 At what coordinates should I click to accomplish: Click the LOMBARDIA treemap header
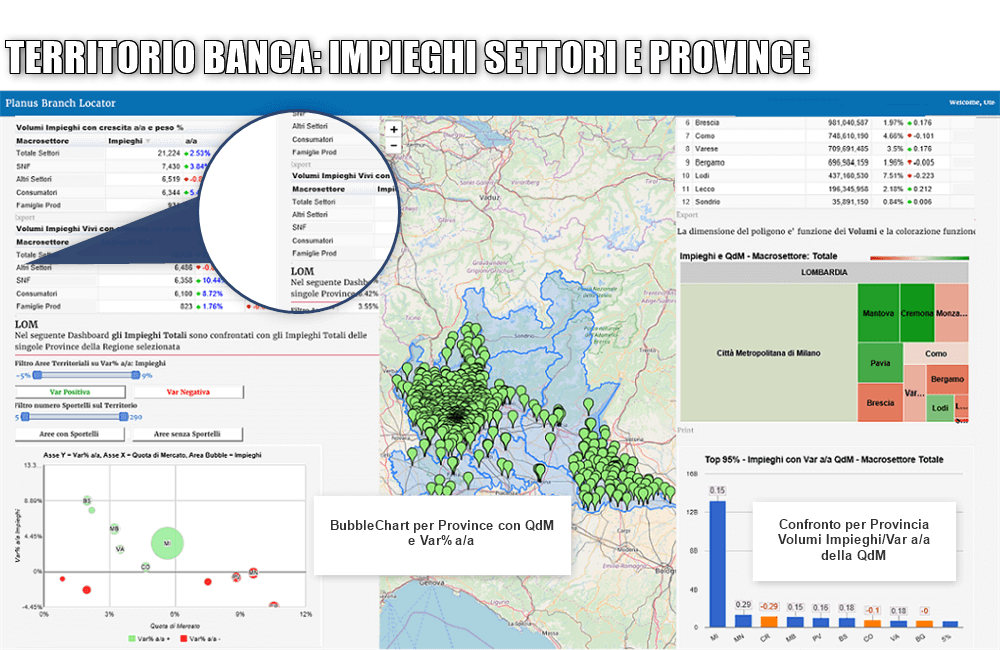pos(824,272)
